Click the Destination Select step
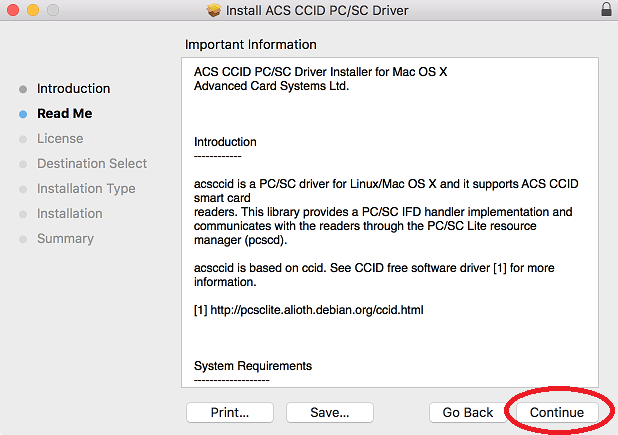 92,164
